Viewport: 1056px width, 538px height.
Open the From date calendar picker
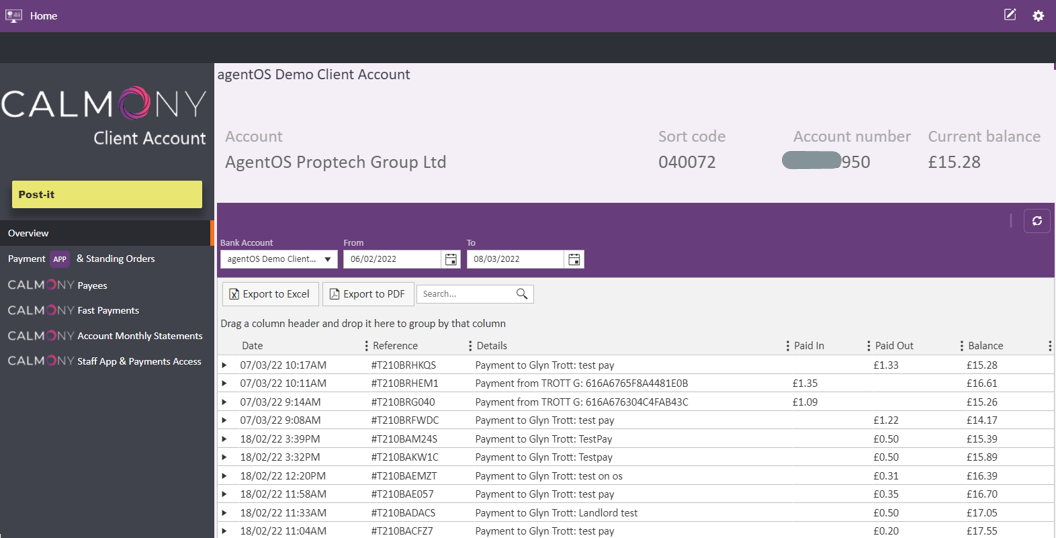(451, 259)
